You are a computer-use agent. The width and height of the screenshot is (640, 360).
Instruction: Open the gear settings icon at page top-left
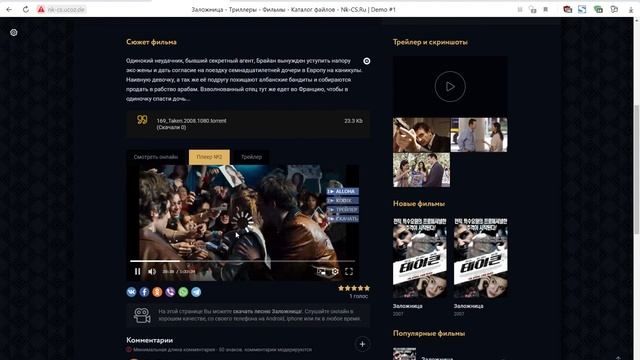pos(13,32)
